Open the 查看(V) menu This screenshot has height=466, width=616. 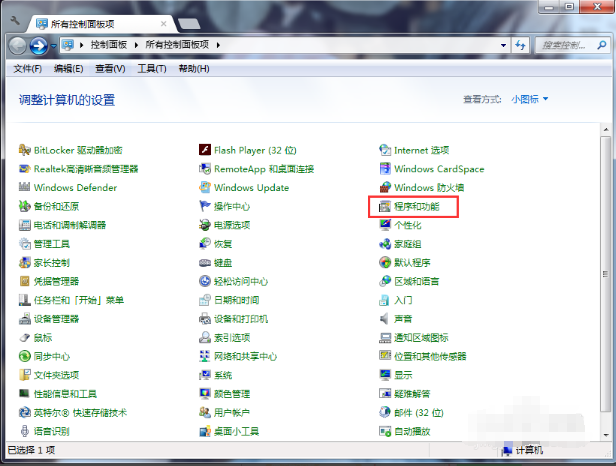tap(110, 69)
